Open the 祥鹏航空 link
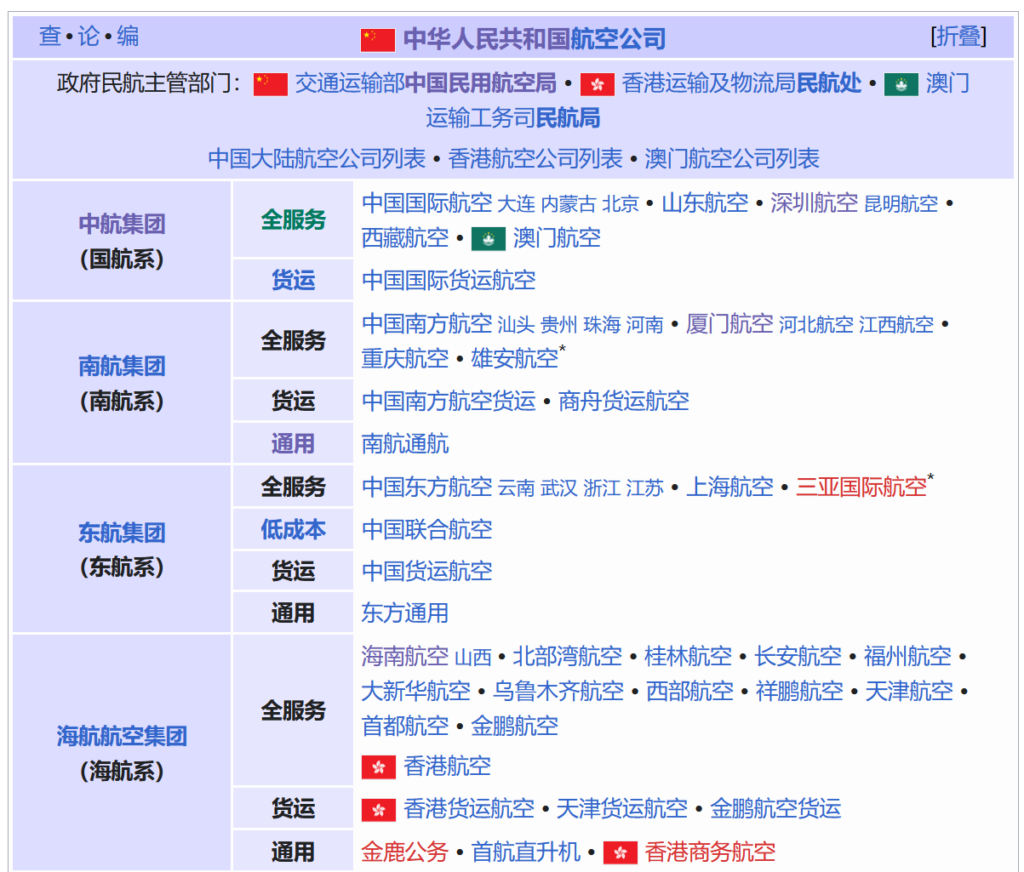The width and height of the screenshot is (1024, 872). click(x=799, y=691)
